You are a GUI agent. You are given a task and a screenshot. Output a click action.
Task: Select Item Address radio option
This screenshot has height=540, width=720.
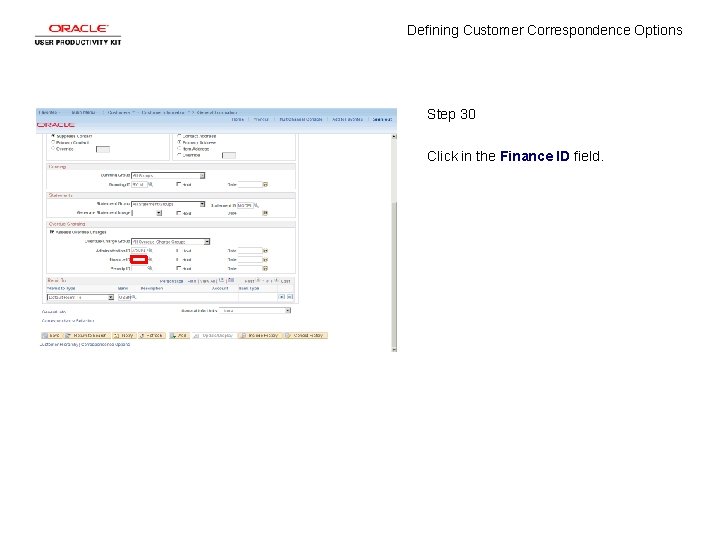click(180, 149)
